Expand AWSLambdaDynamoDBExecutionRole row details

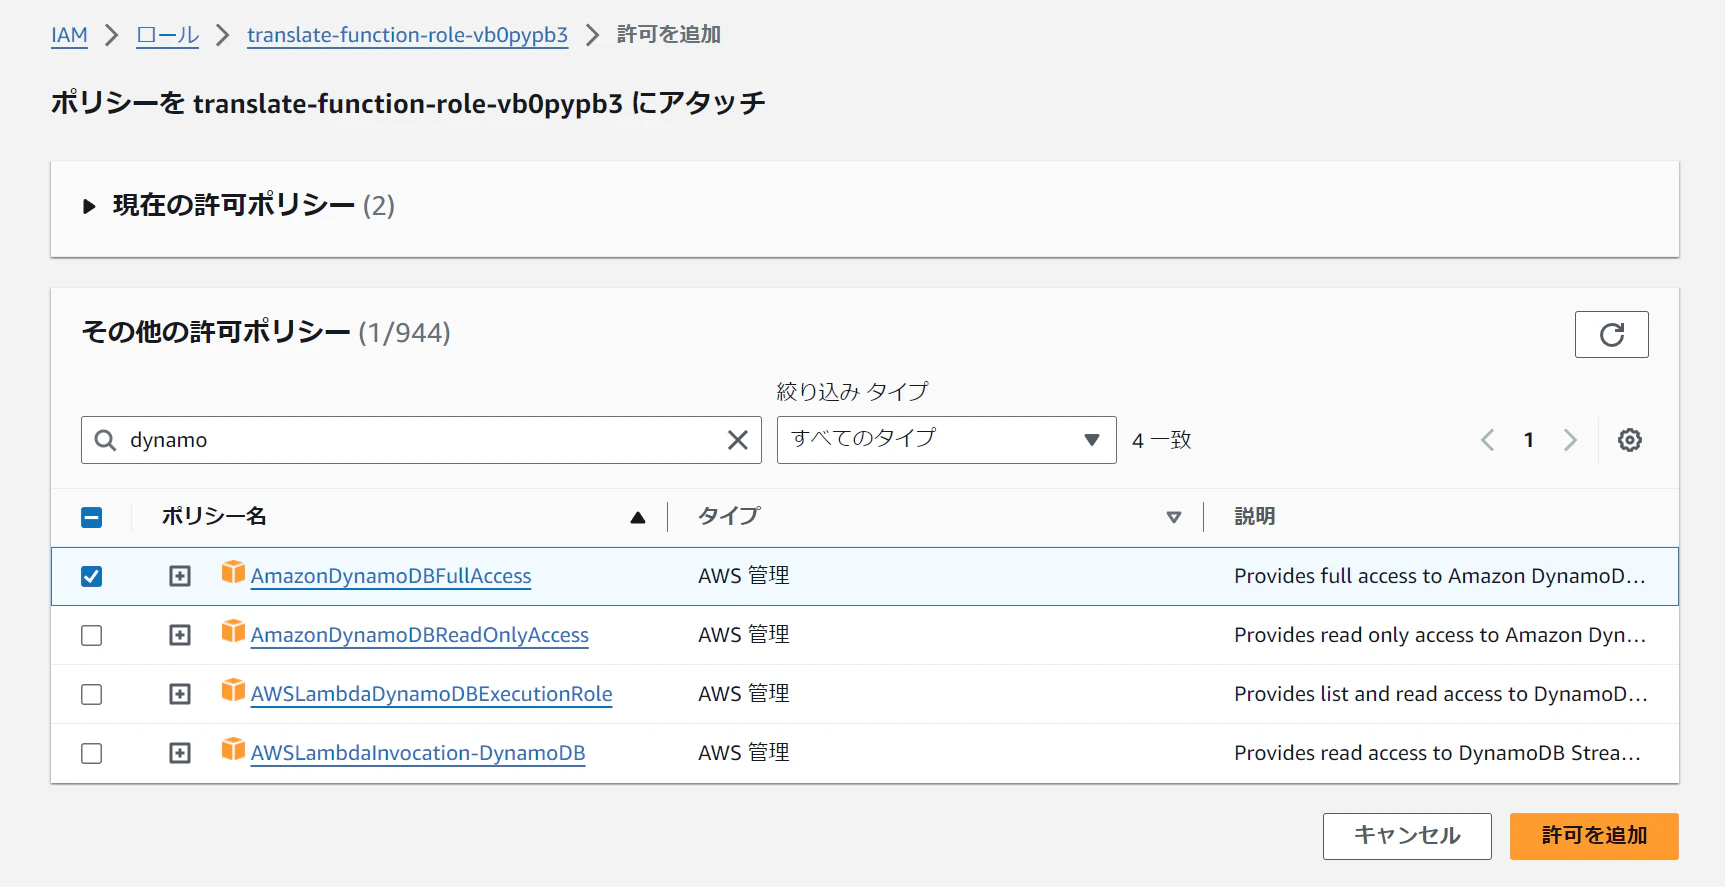pyautogui.click(x=180, y=694)
